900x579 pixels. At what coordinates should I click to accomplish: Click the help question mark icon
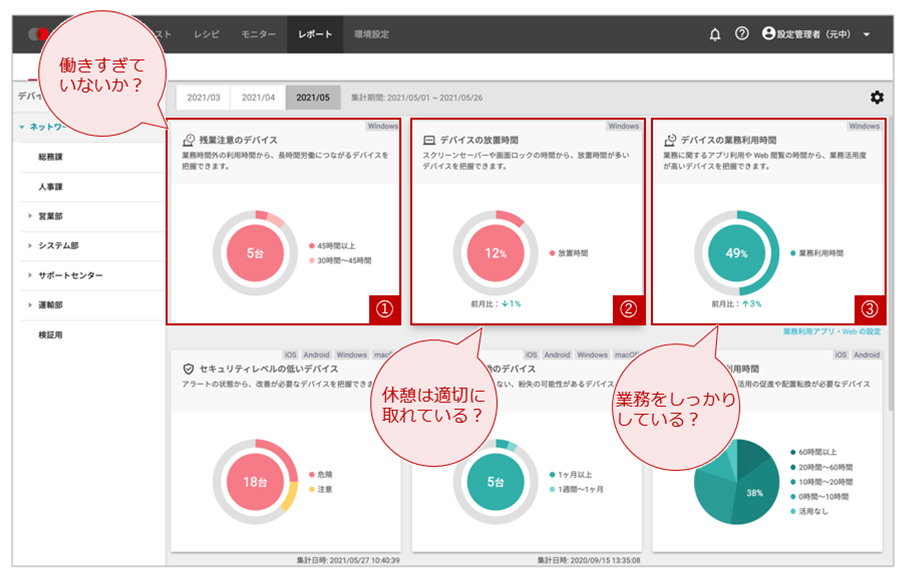point(740,34)
